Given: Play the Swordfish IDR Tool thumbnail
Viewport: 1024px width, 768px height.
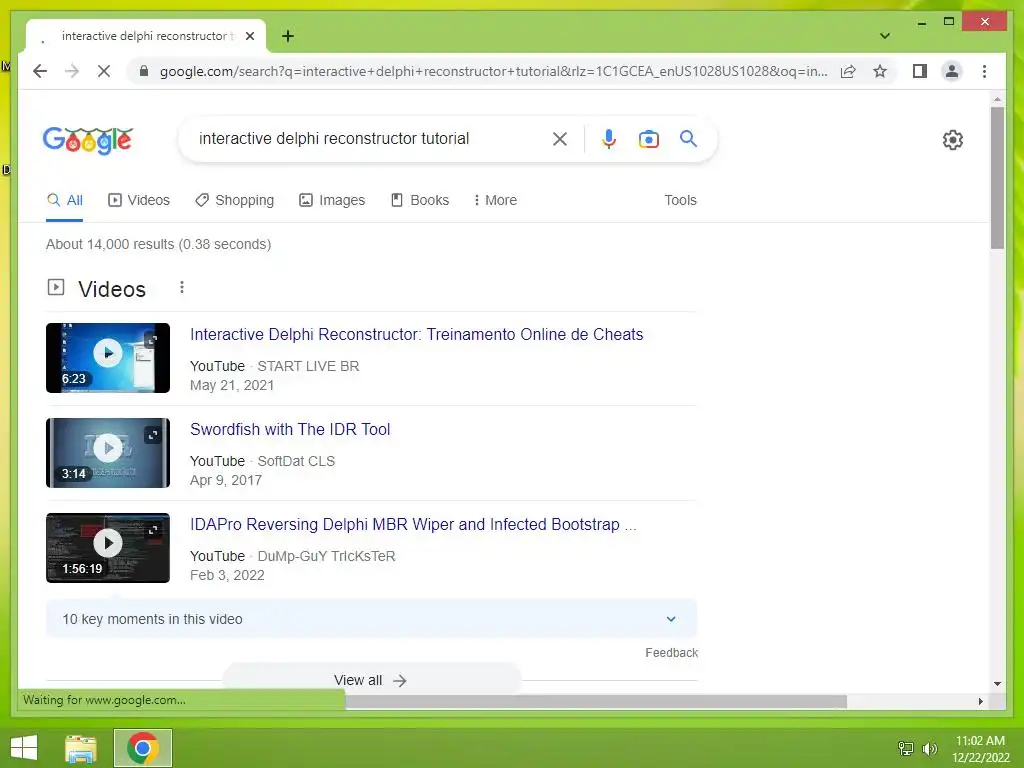Looking at the screenshot, I should pyautogui.click(x=108, y=453).
